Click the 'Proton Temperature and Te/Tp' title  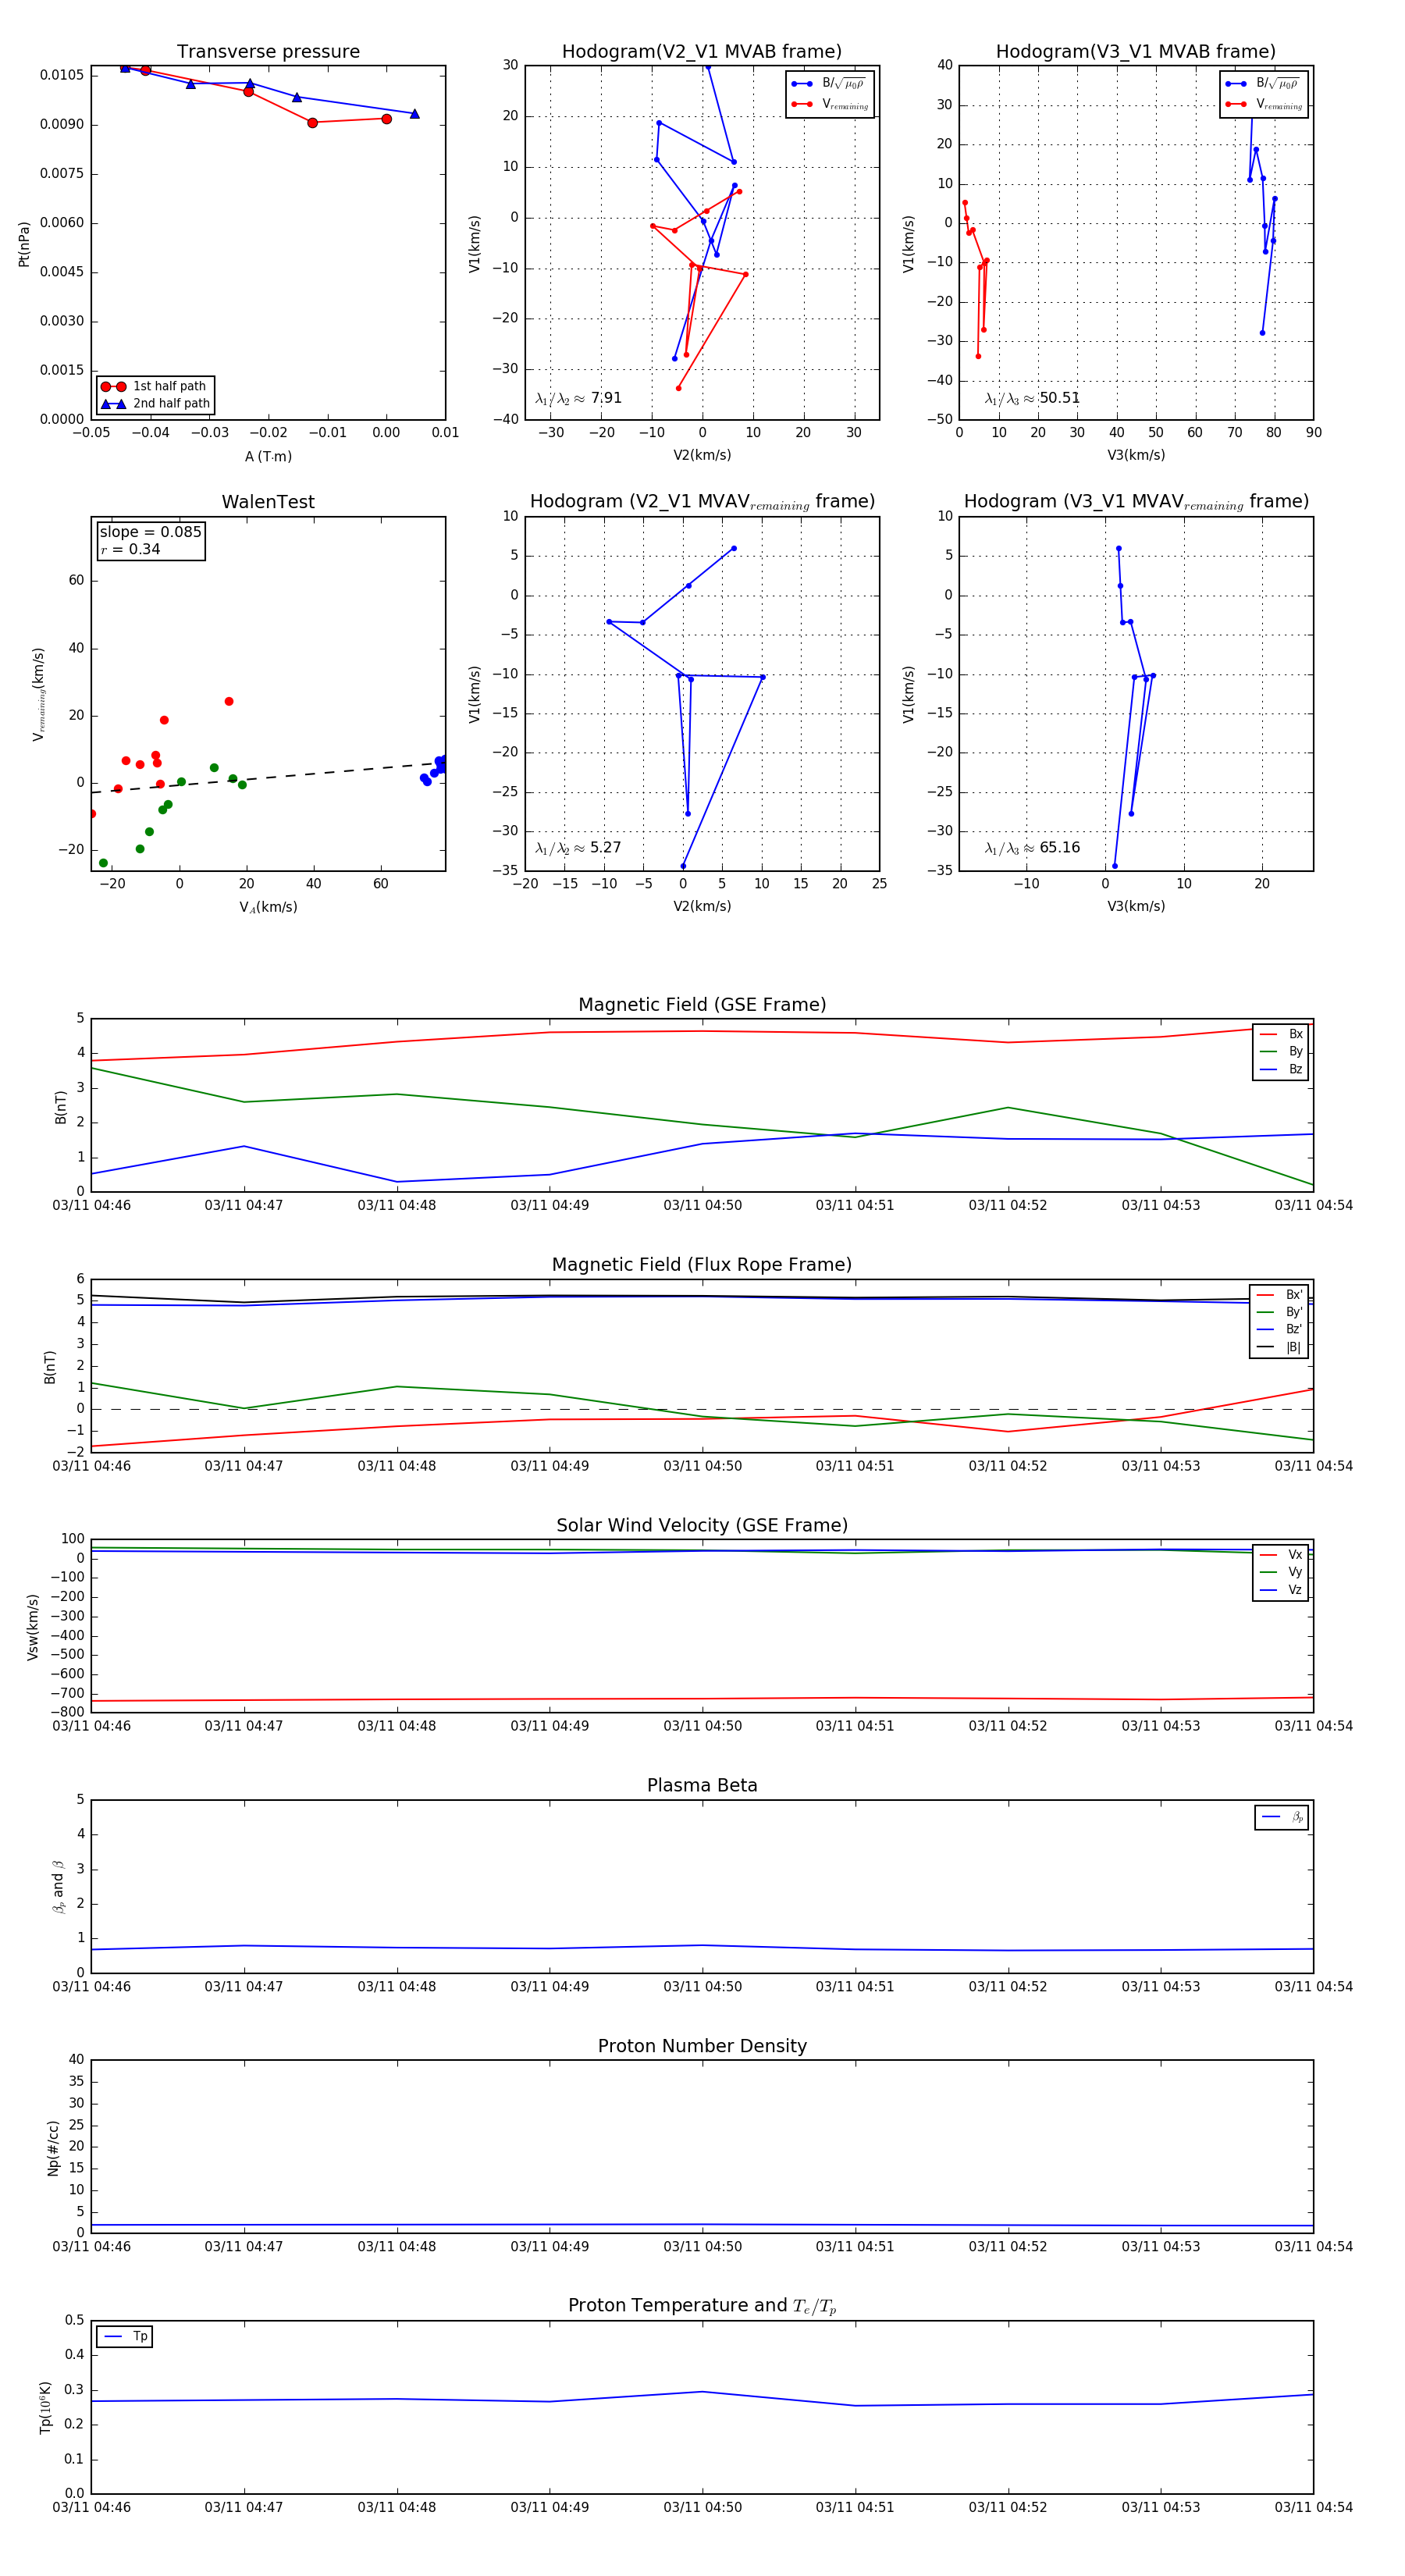tap(702, 2305)
